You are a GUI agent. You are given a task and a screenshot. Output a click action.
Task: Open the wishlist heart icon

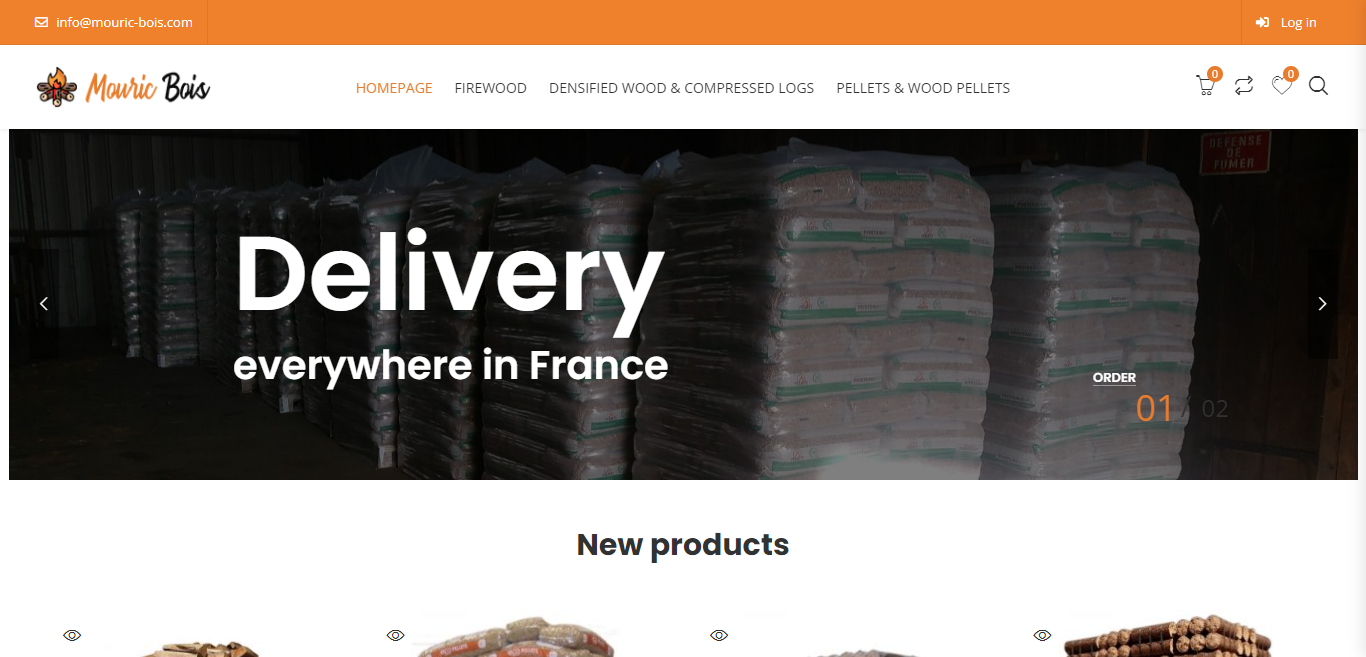(x=1282, y=86)
